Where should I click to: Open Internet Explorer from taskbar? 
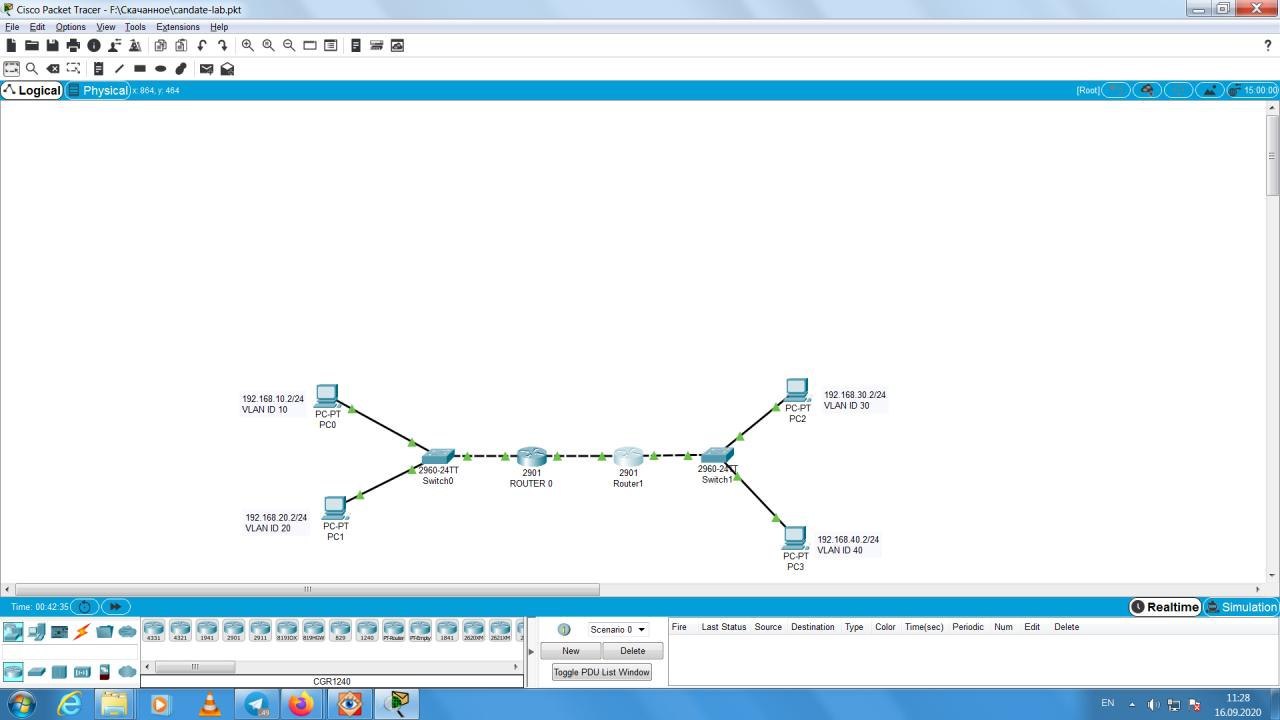[x=70, y=704]
